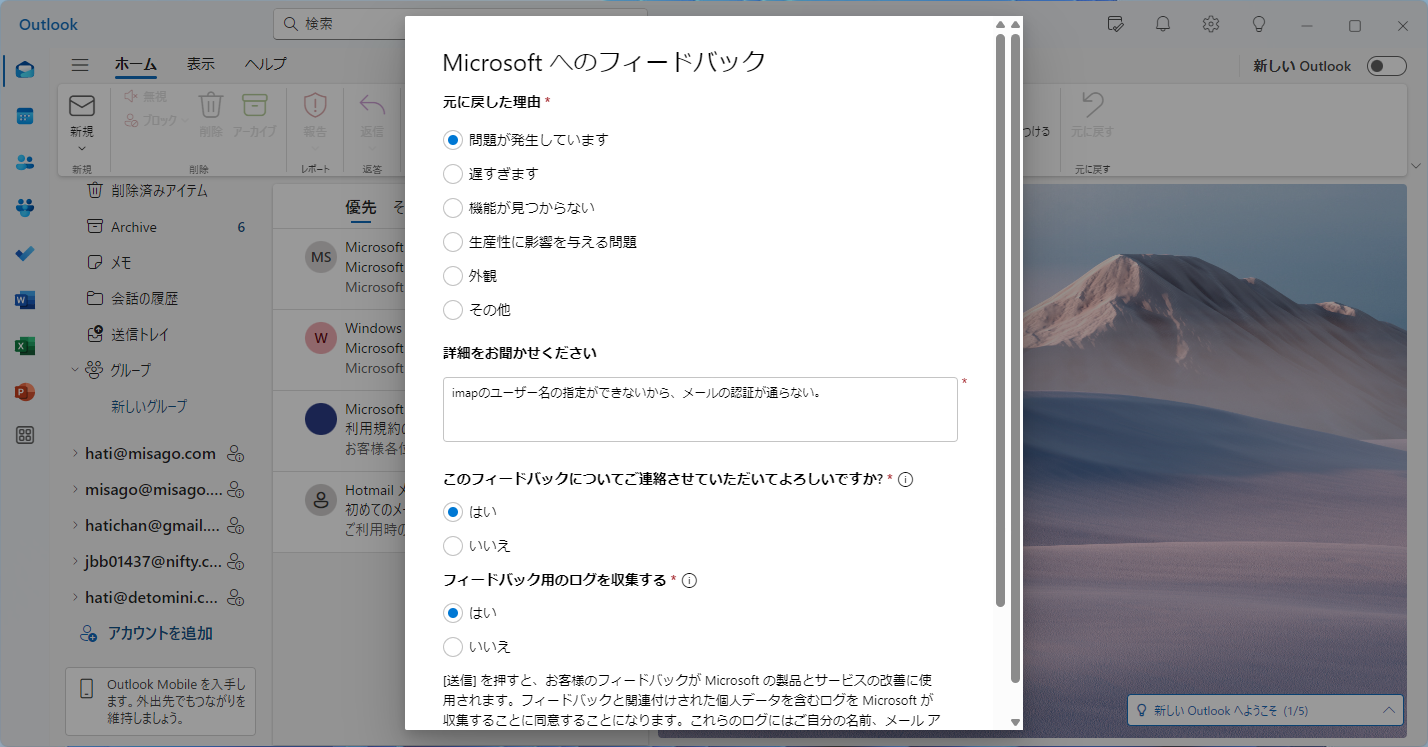Turn on the 新しい Outlook toggle
The image size is (1428, 747).
pos(1387,66)
